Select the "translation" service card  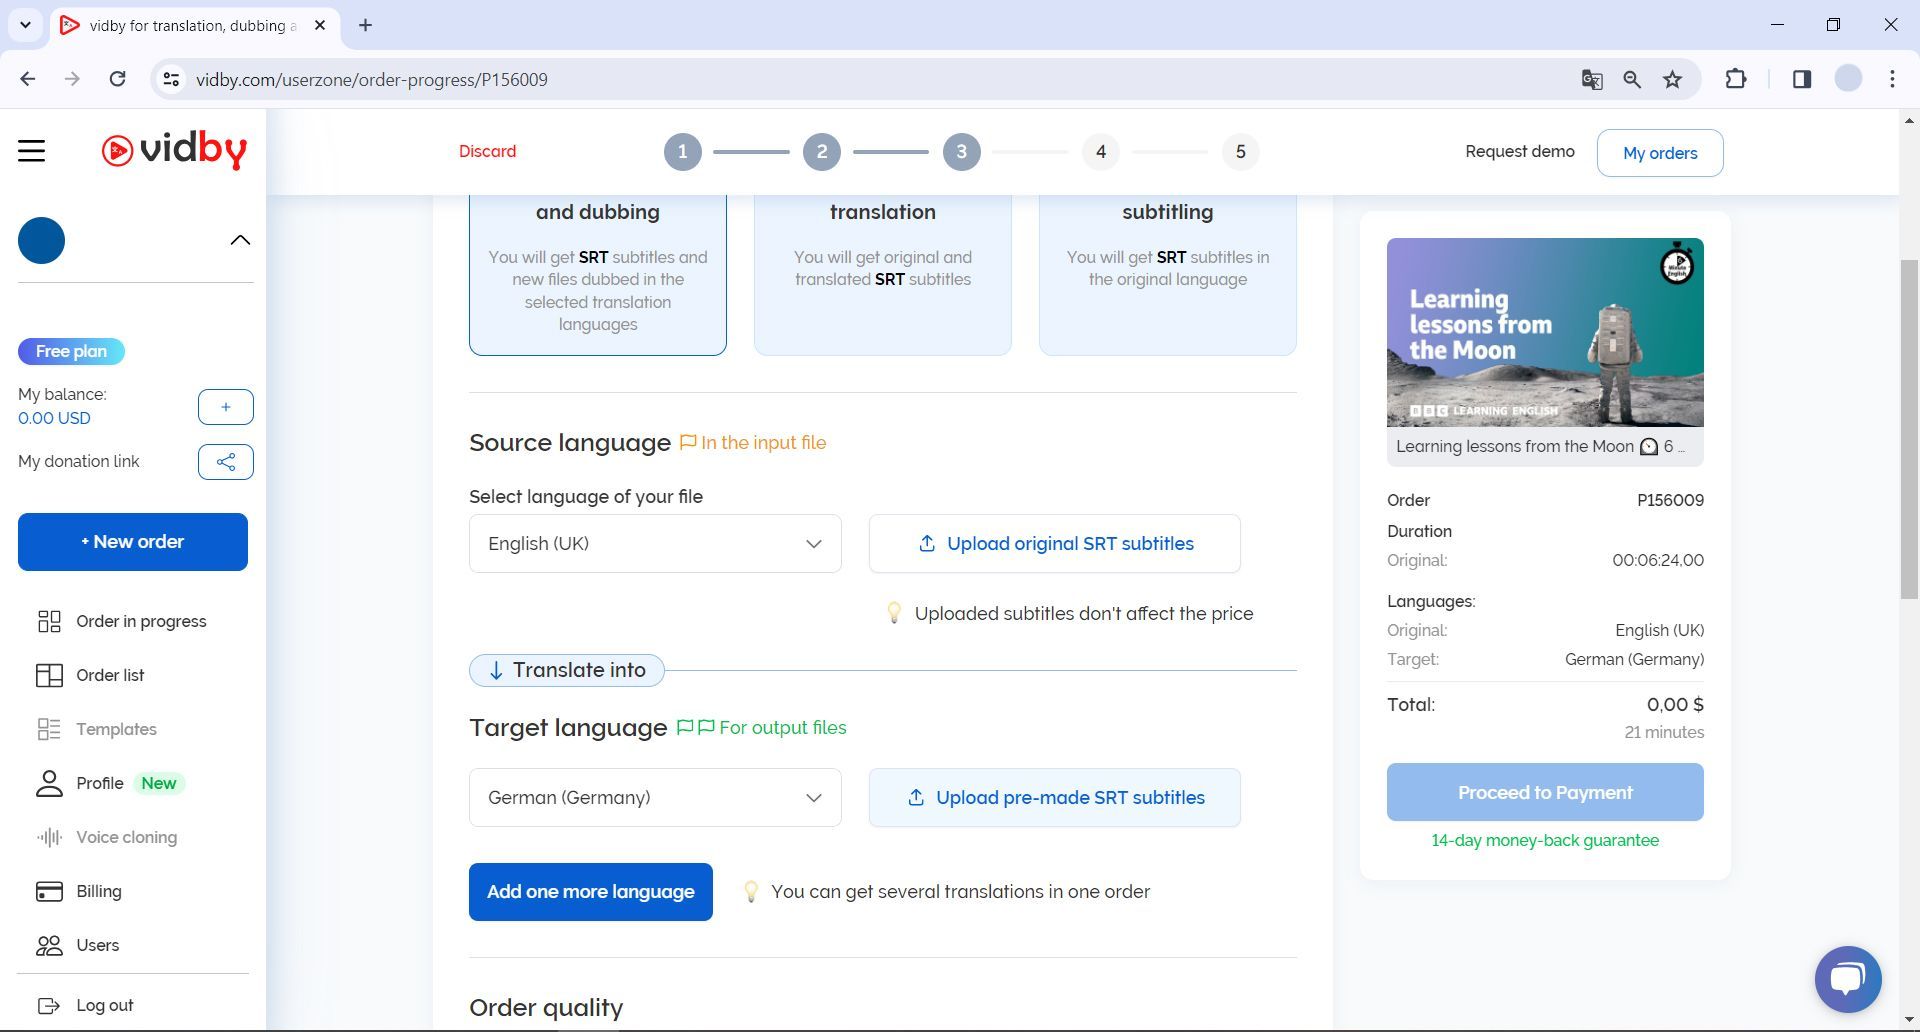pyautogui.click(x=882, y=270)
